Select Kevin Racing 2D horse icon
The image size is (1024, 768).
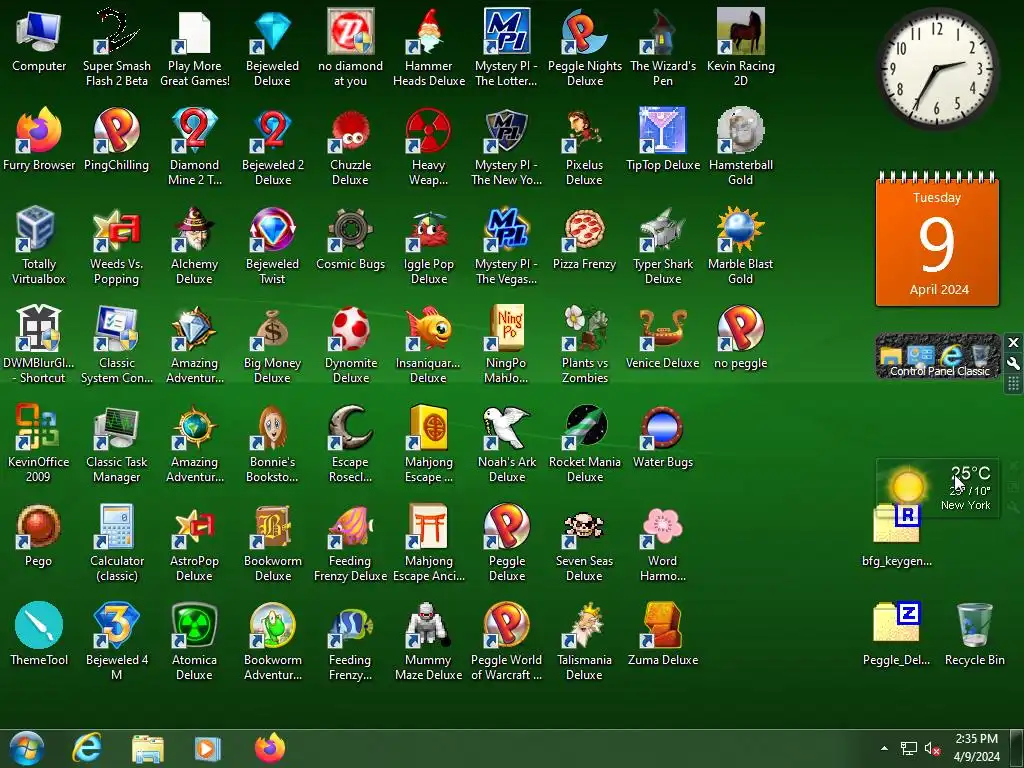tap(741, 33)
